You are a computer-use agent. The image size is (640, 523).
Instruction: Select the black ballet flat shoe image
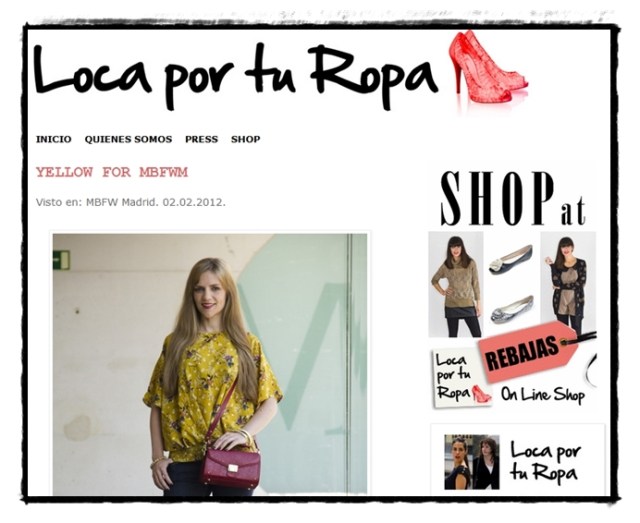(511, 260)
